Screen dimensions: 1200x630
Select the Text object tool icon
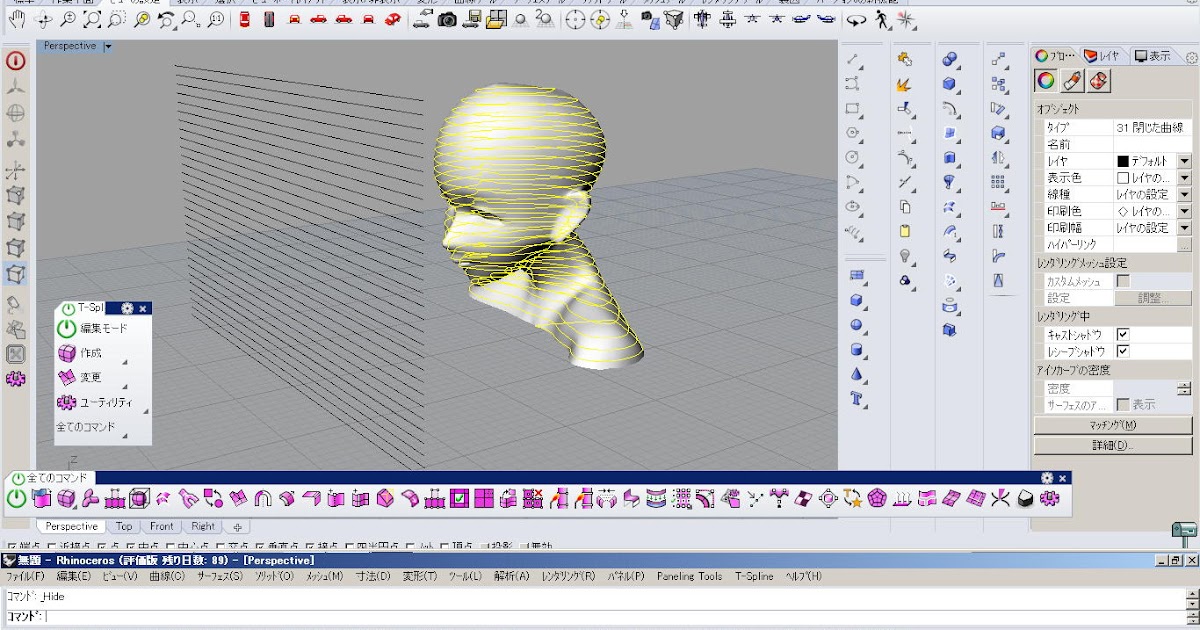coord(857,399)
